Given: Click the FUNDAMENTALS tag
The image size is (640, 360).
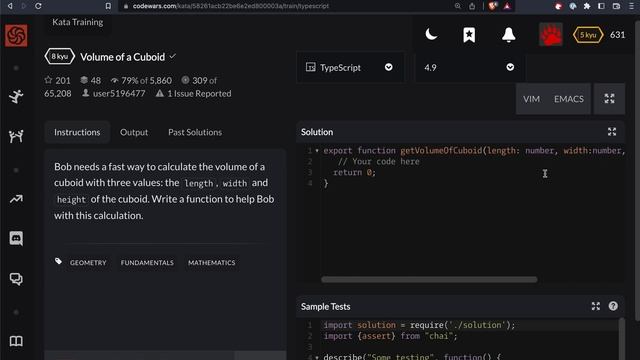Looking at the screenshot, I should coord(147,263).
